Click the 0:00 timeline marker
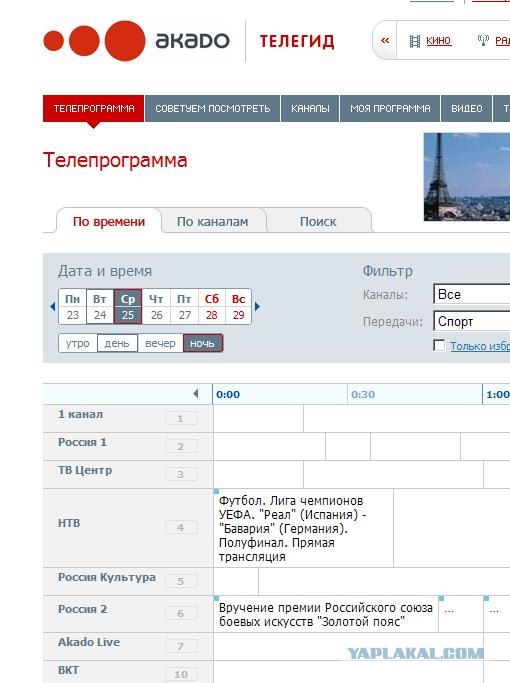Viewport: 510px width, 683px height. [x=228, y=395]
